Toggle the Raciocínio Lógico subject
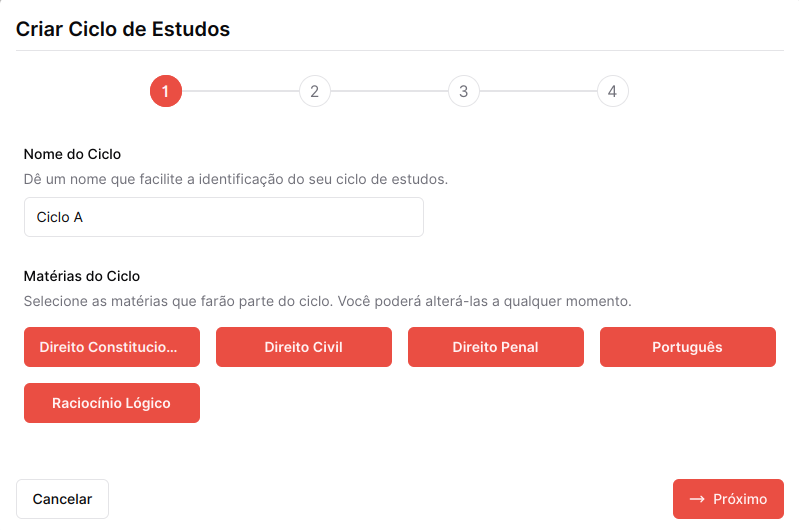This screenshot has height=530, width=799. 112,403
